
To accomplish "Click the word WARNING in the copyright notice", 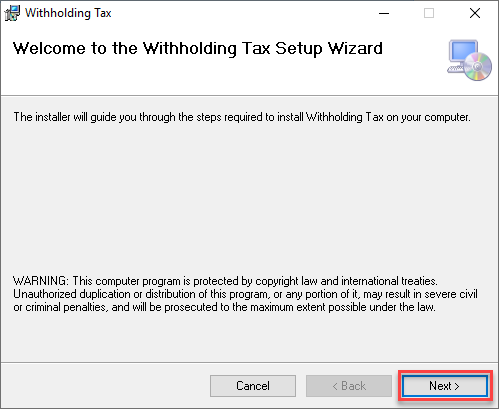I will point(41,281).
